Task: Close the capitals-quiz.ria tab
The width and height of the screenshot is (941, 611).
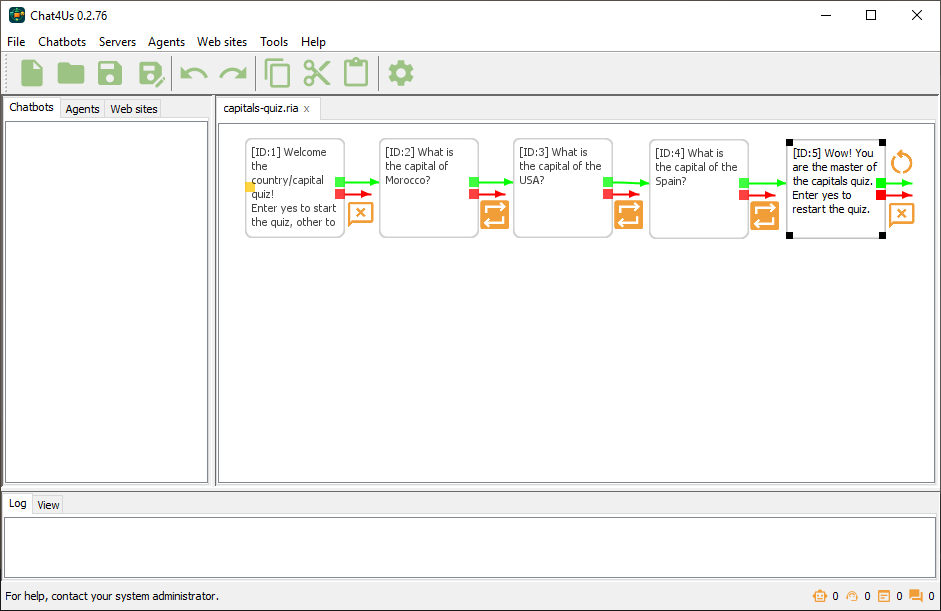Action: pyautogui.click(x=307, y=109)
